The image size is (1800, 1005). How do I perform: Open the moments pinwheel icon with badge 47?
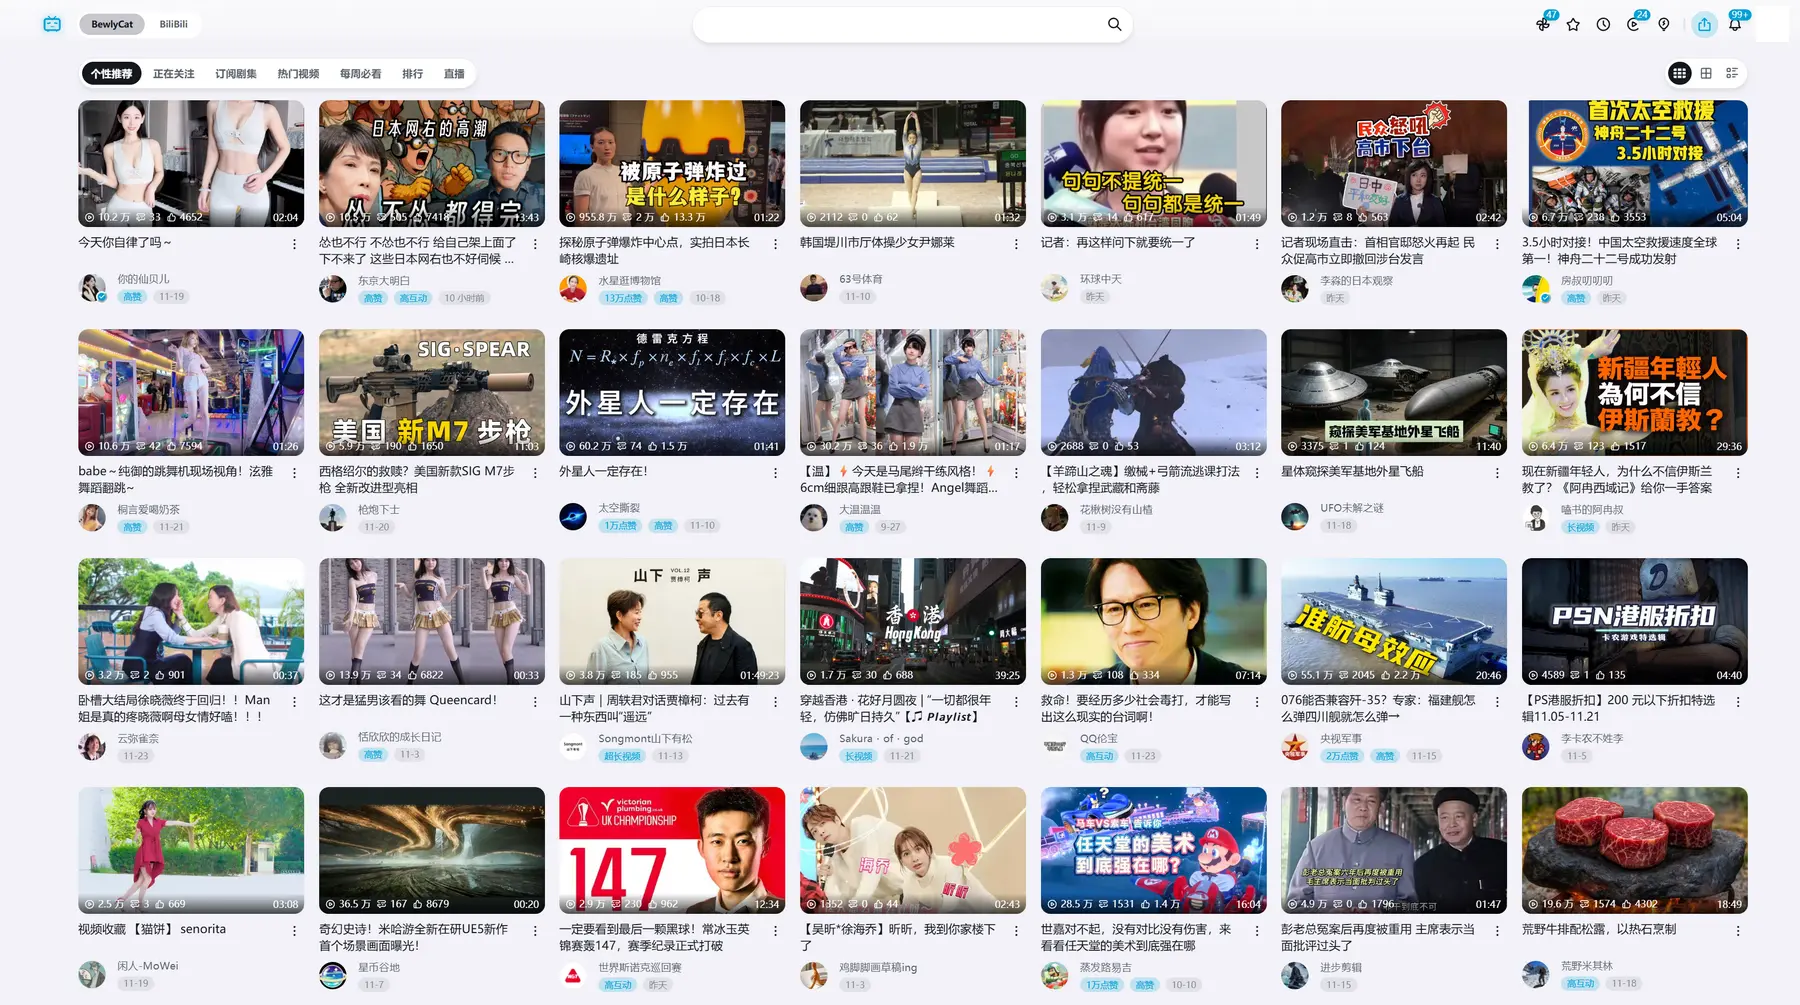click(x=1543, y=24)
